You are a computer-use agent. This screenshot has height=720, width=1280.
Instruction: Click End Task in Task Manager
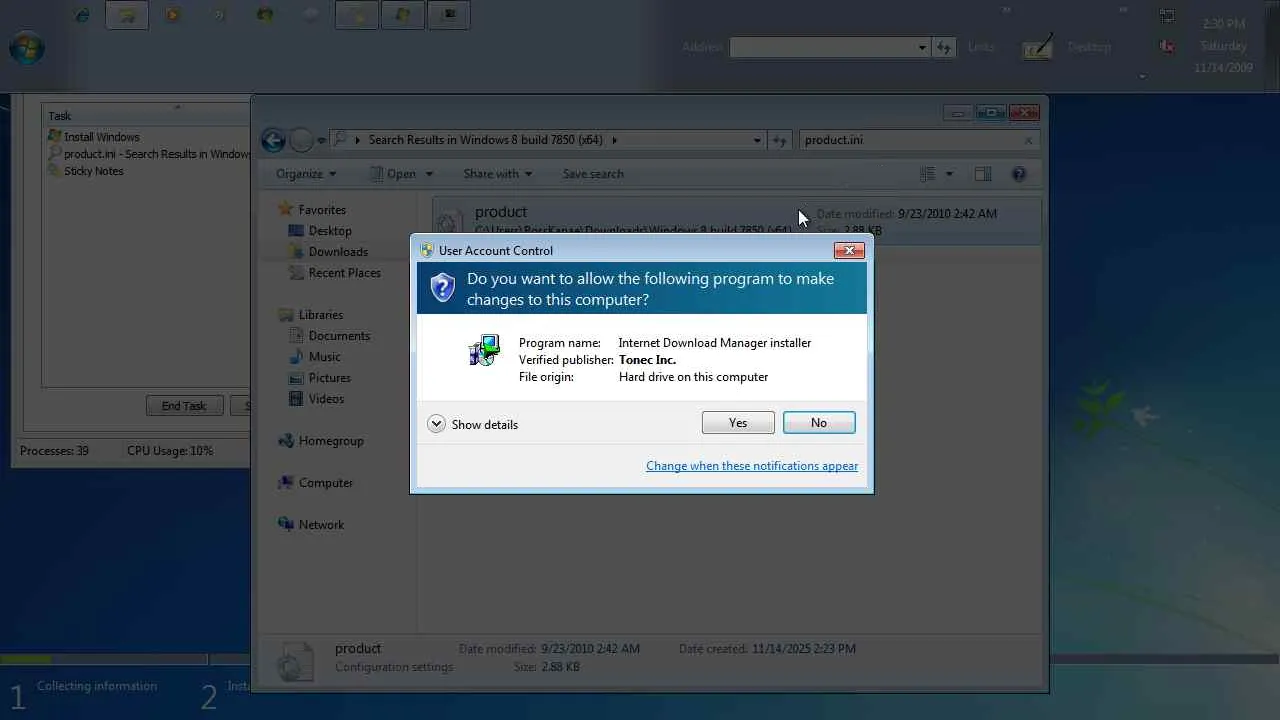(184, 406)
